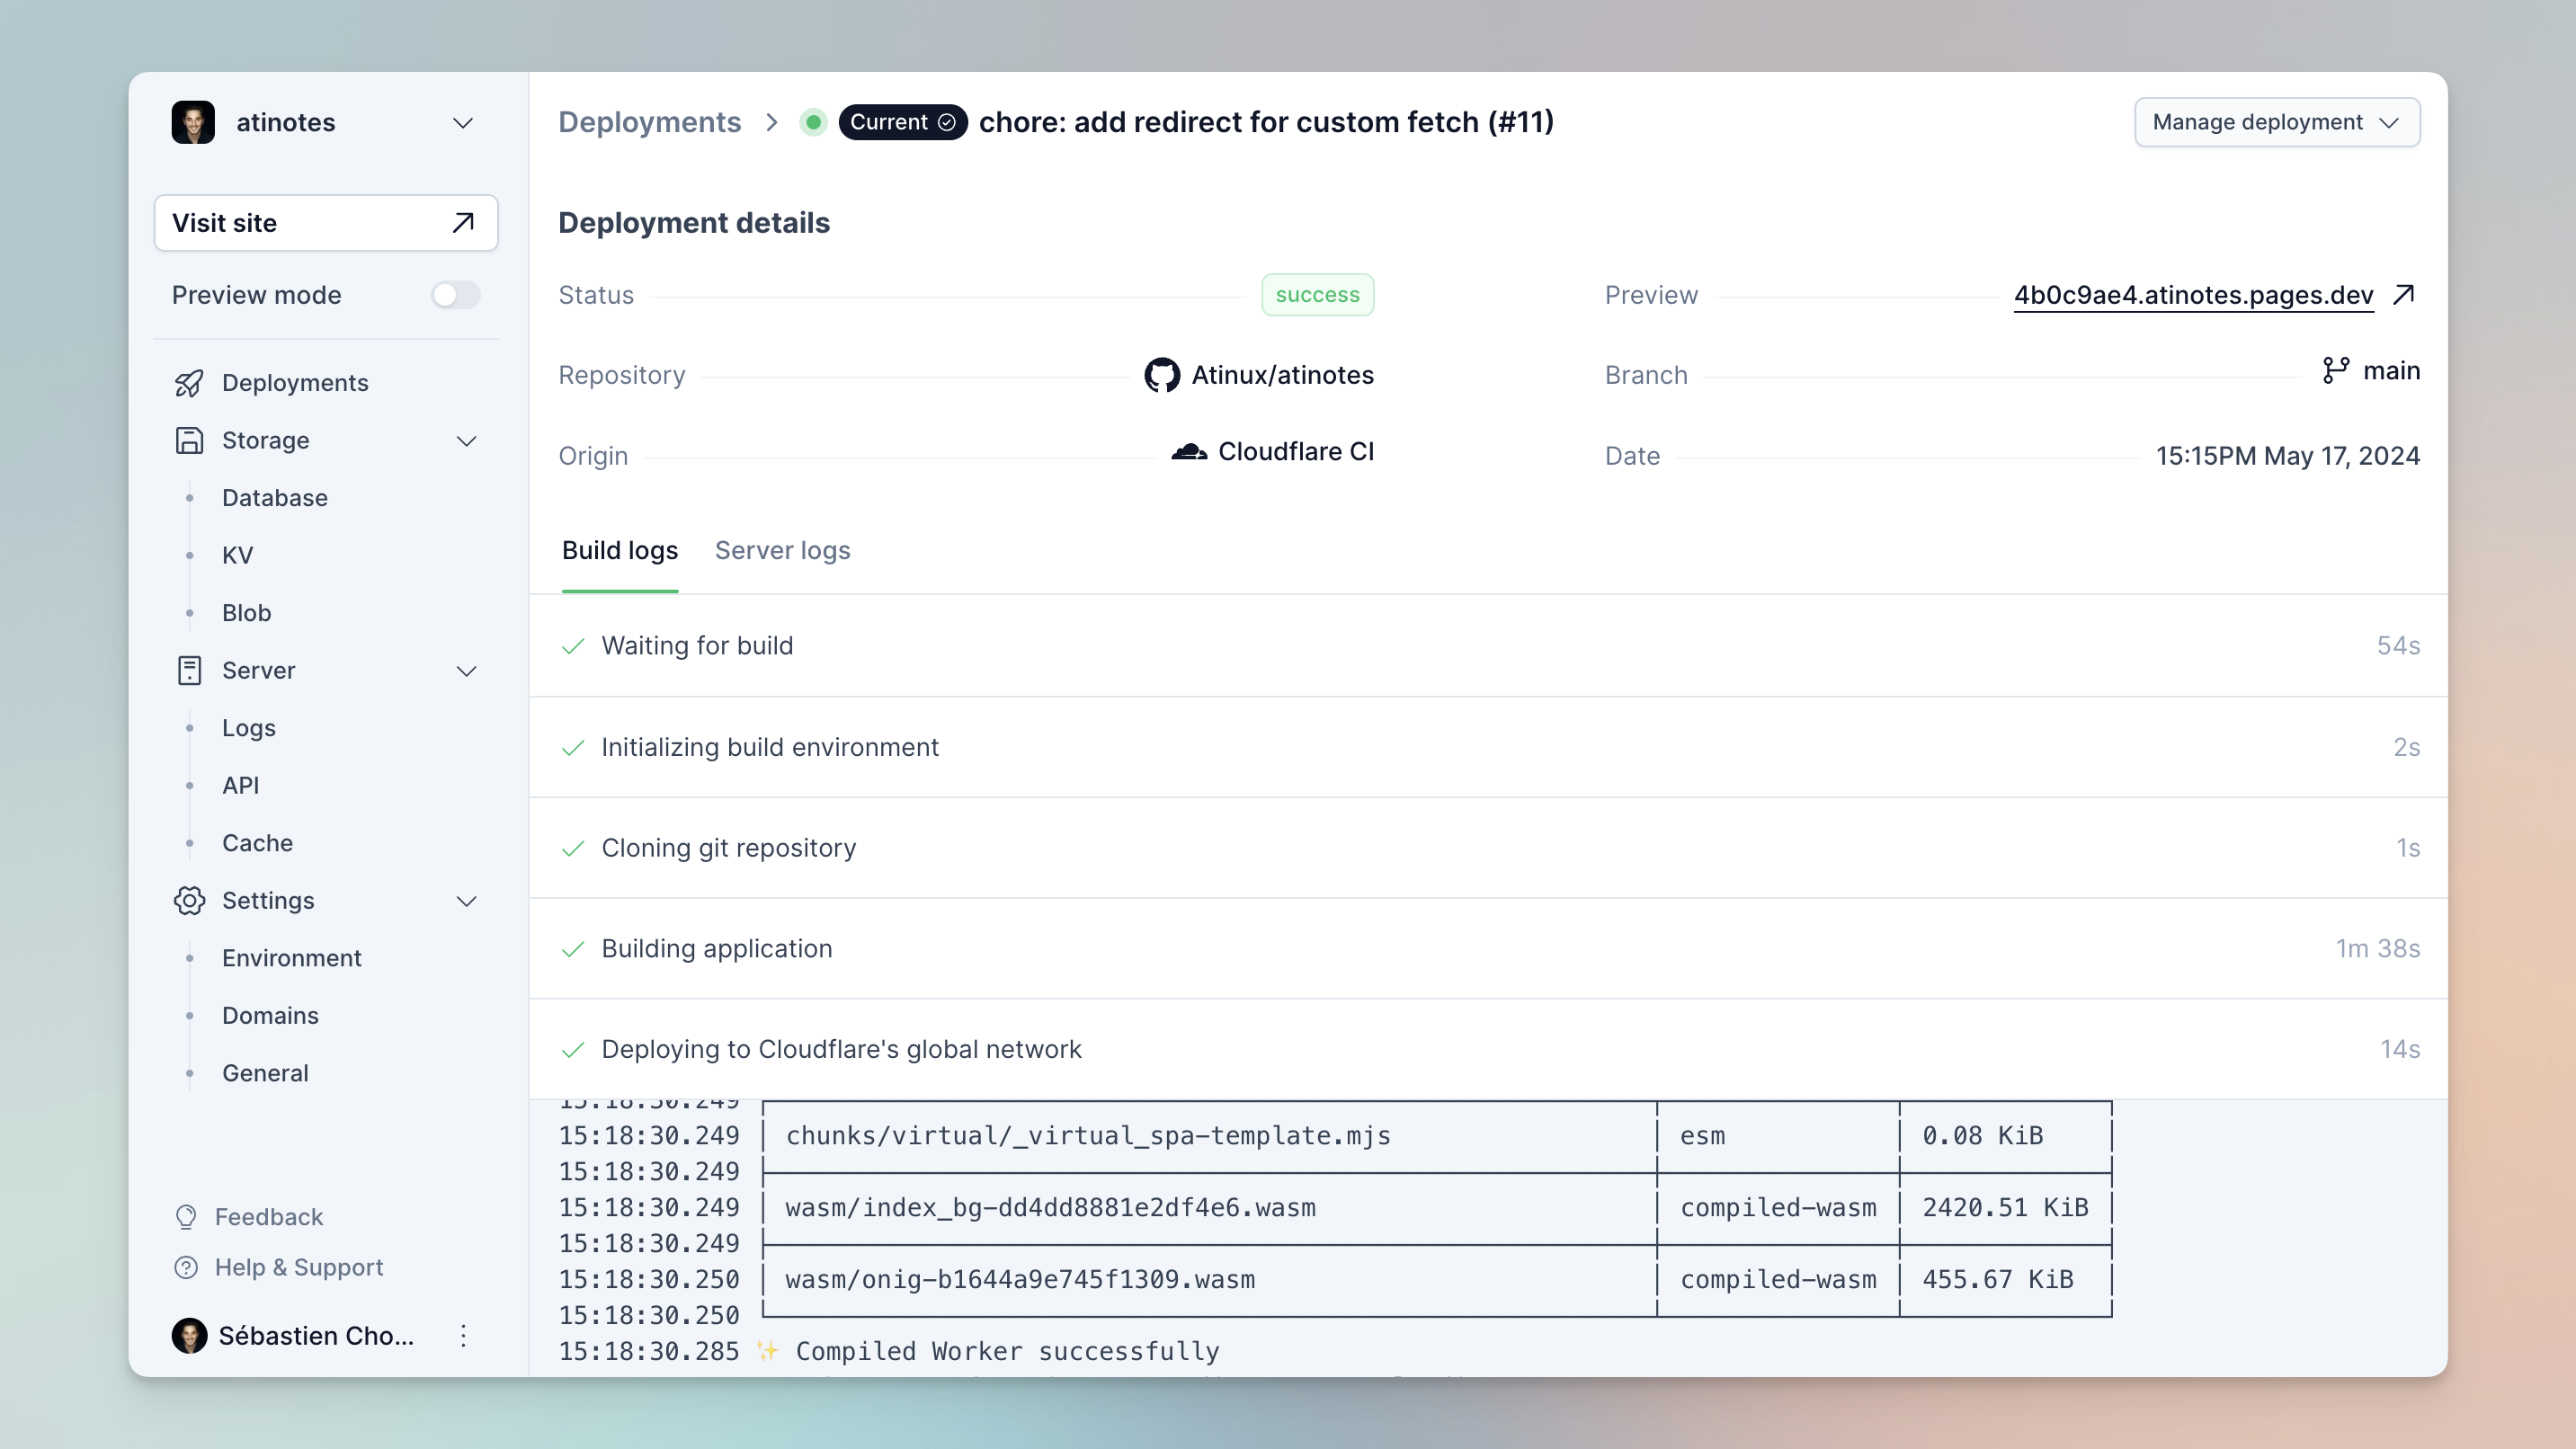Open the Manage deployment dropdown
The width and height of the screenshot is (2576, 1449).
pos(2276,122)
